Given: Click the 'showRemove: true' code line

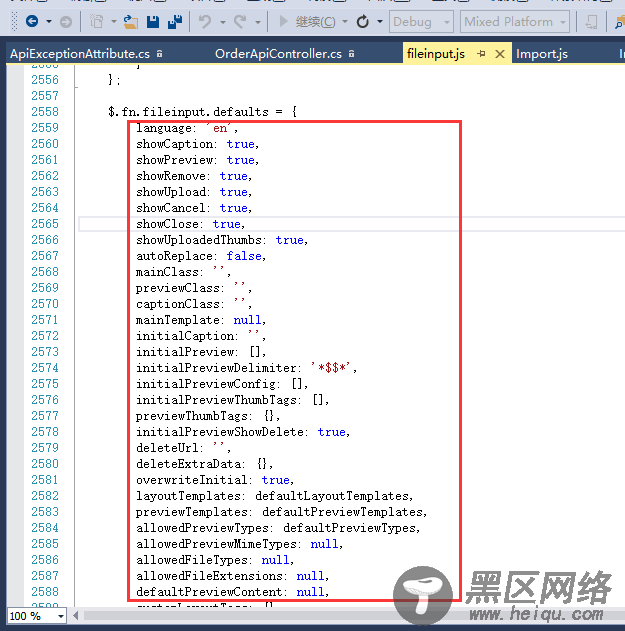Looking at the screenshot, I should 194,176.
